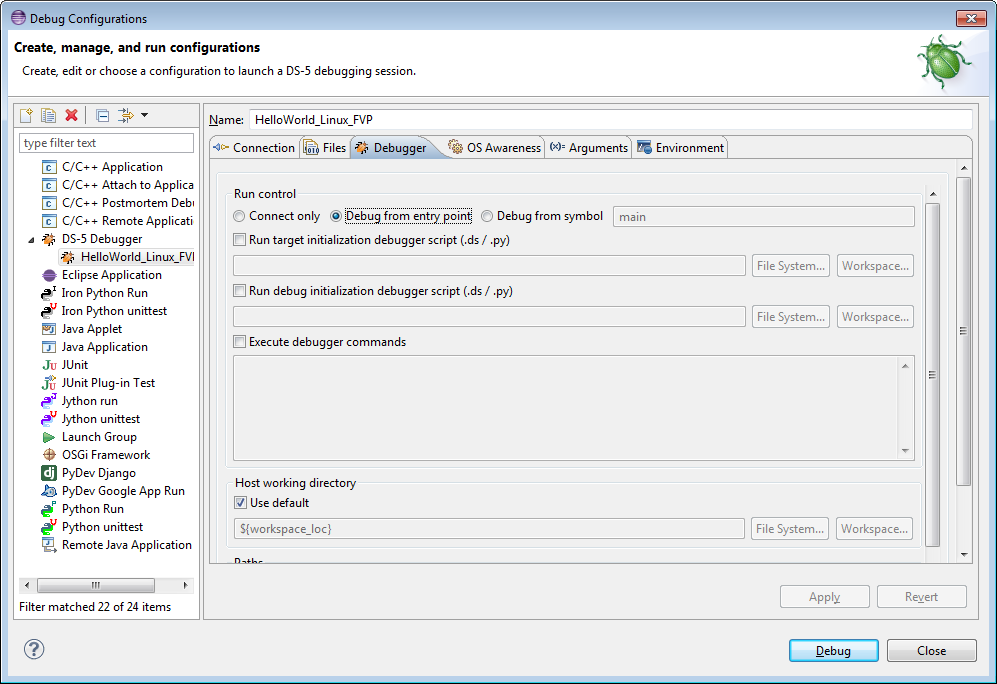Click the type filter text field
This screenshot has height=684, width=997.
107,143
